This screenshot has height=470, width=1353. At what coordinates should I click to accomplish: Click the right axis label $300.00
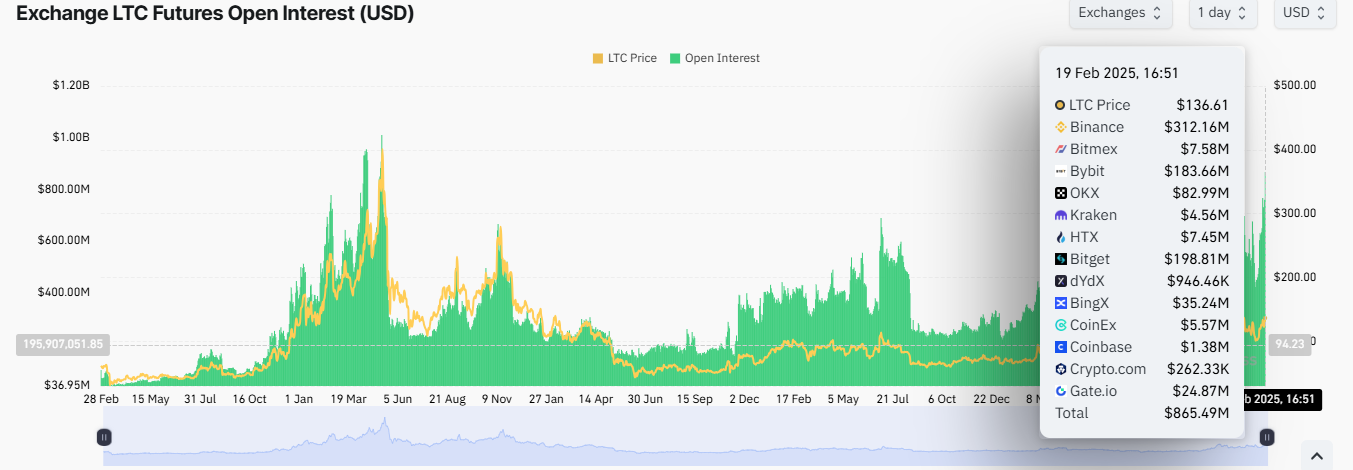(x=1295, y=213)
